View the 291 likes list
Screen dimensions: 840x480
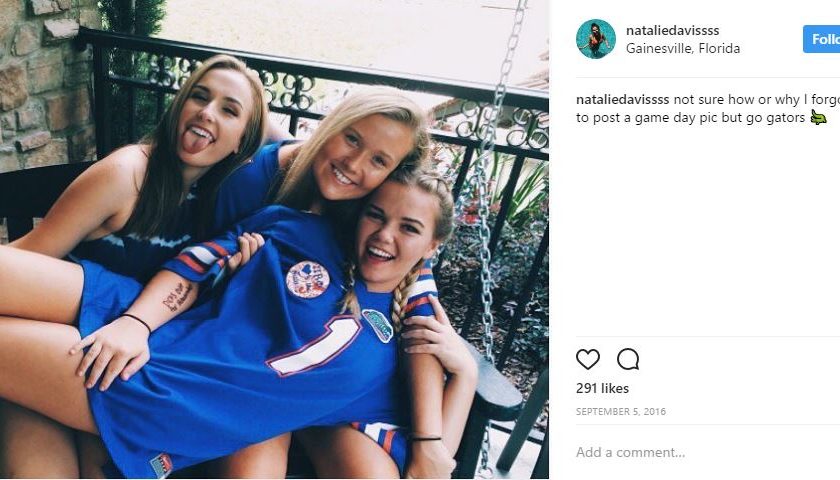602,388
